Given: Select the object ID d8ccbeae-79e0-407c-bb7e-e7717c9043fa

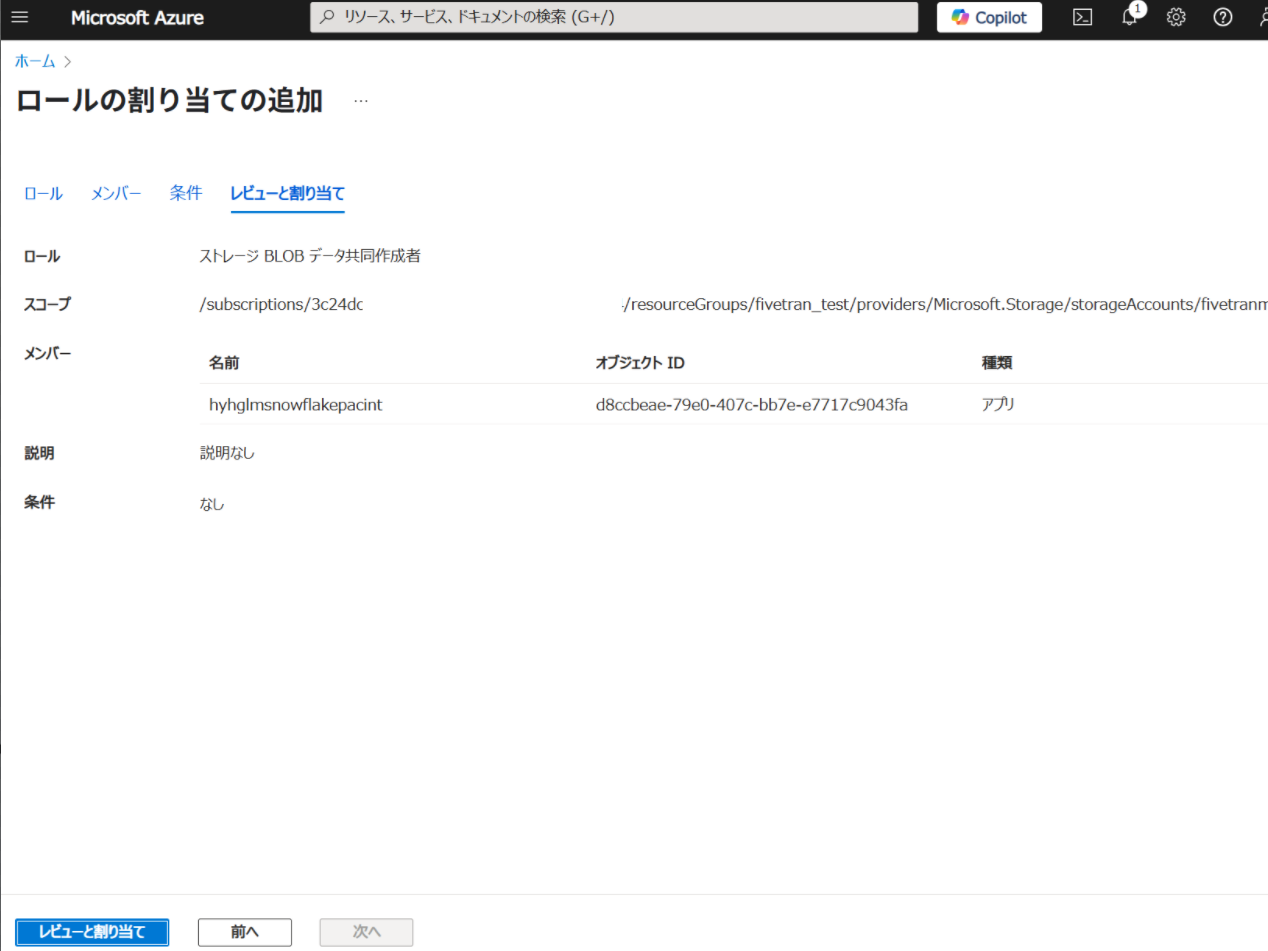Looking at the screenshot, I should [751, 405].
